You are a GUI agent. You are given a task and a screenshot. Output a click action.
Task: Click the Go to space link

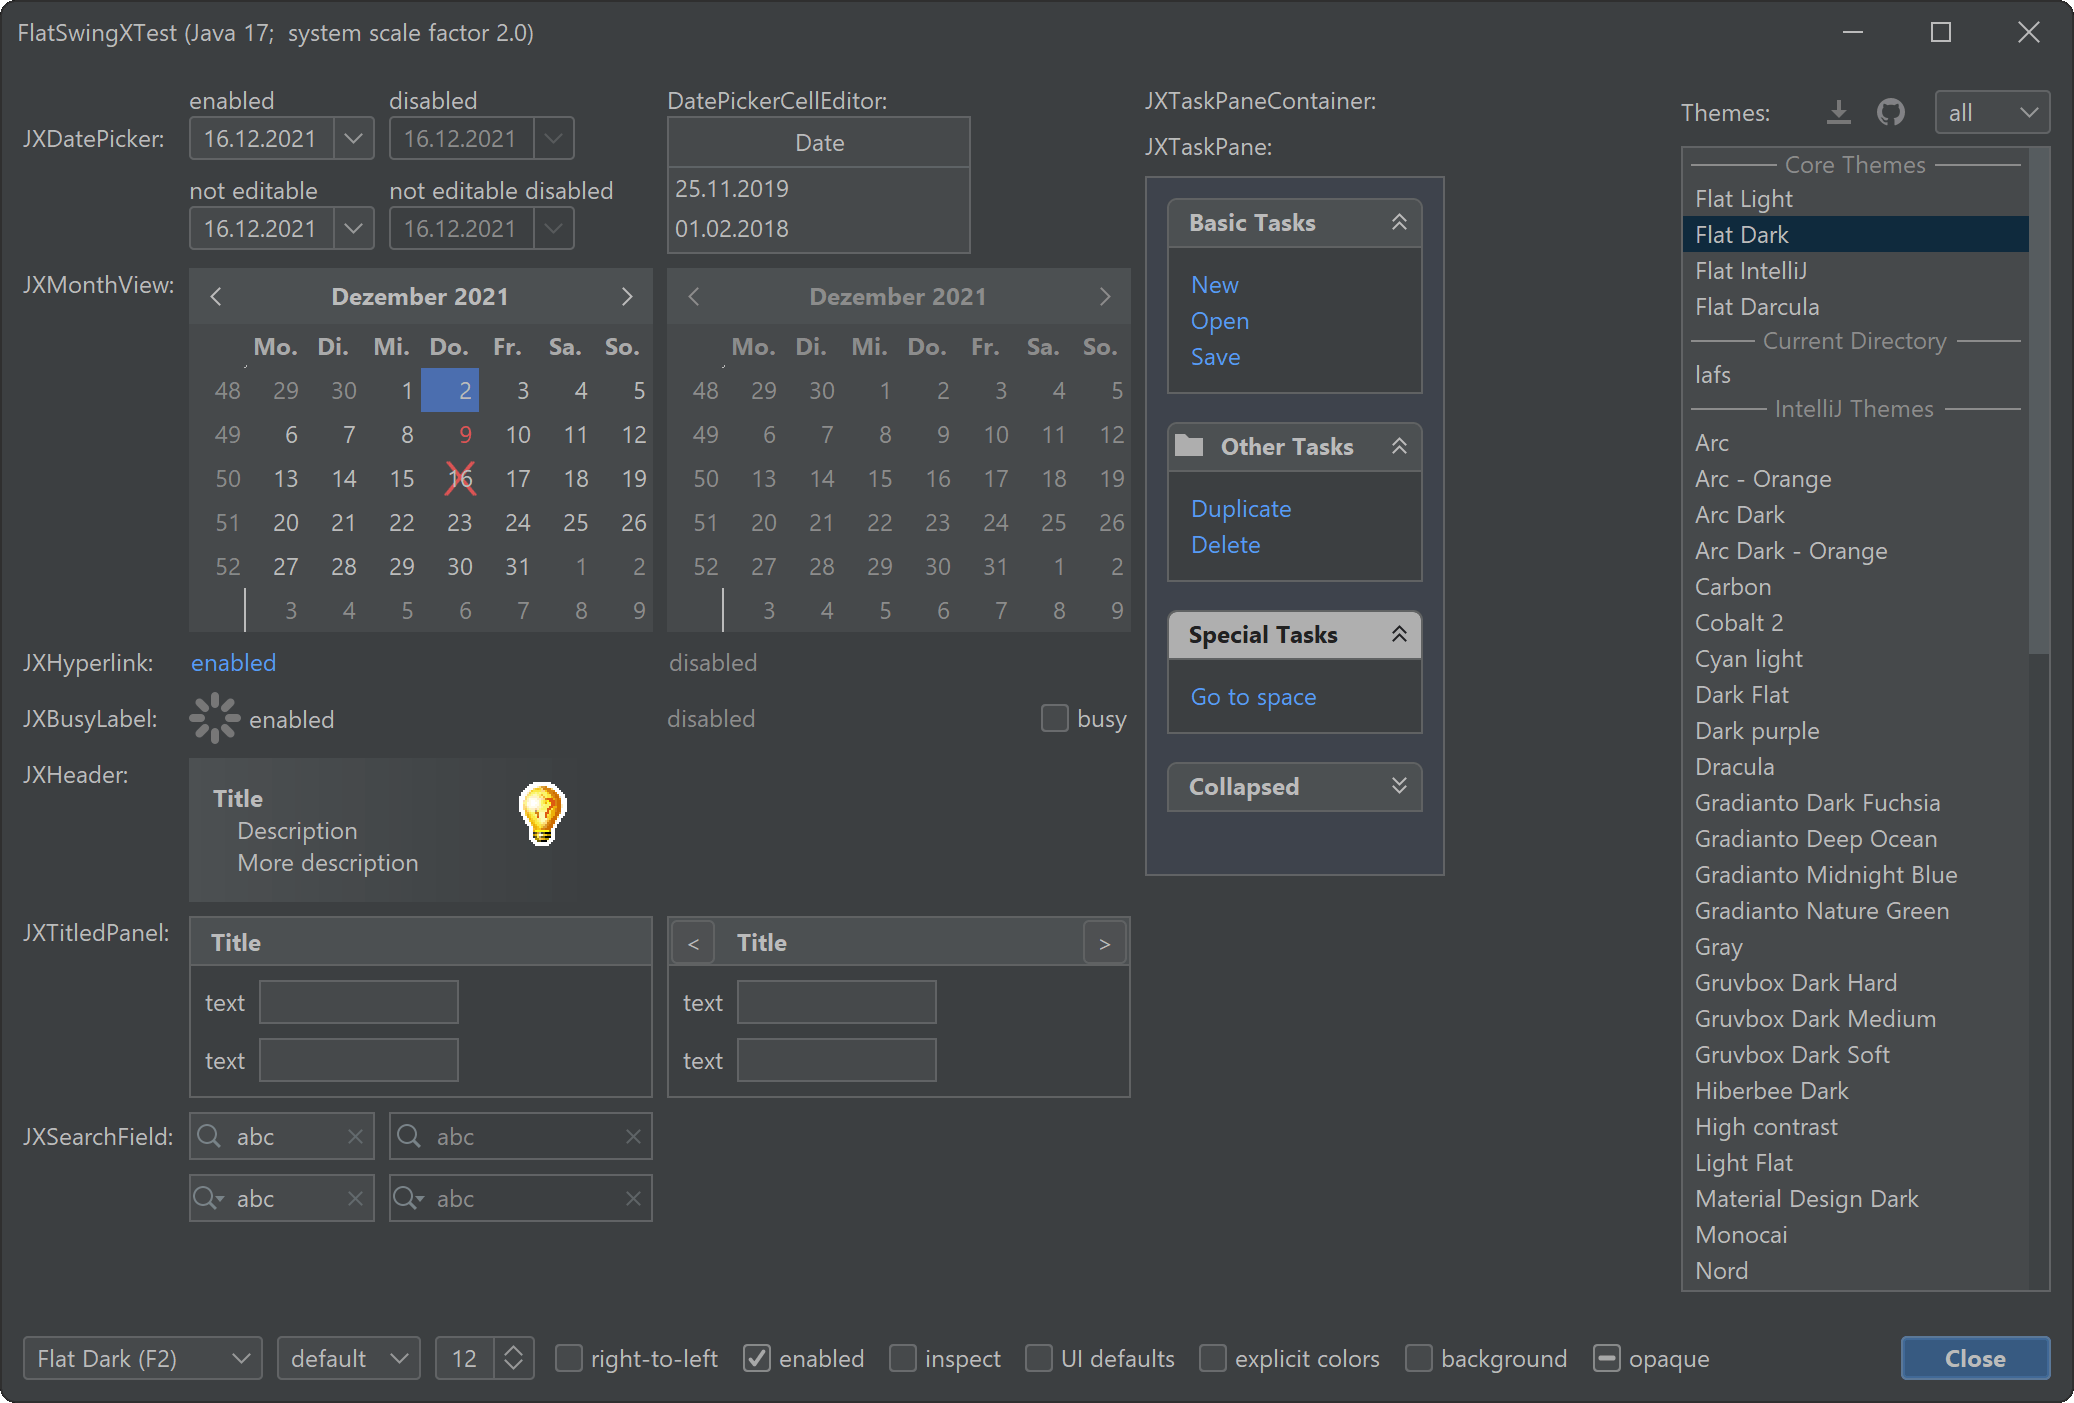pos(1253,696)
